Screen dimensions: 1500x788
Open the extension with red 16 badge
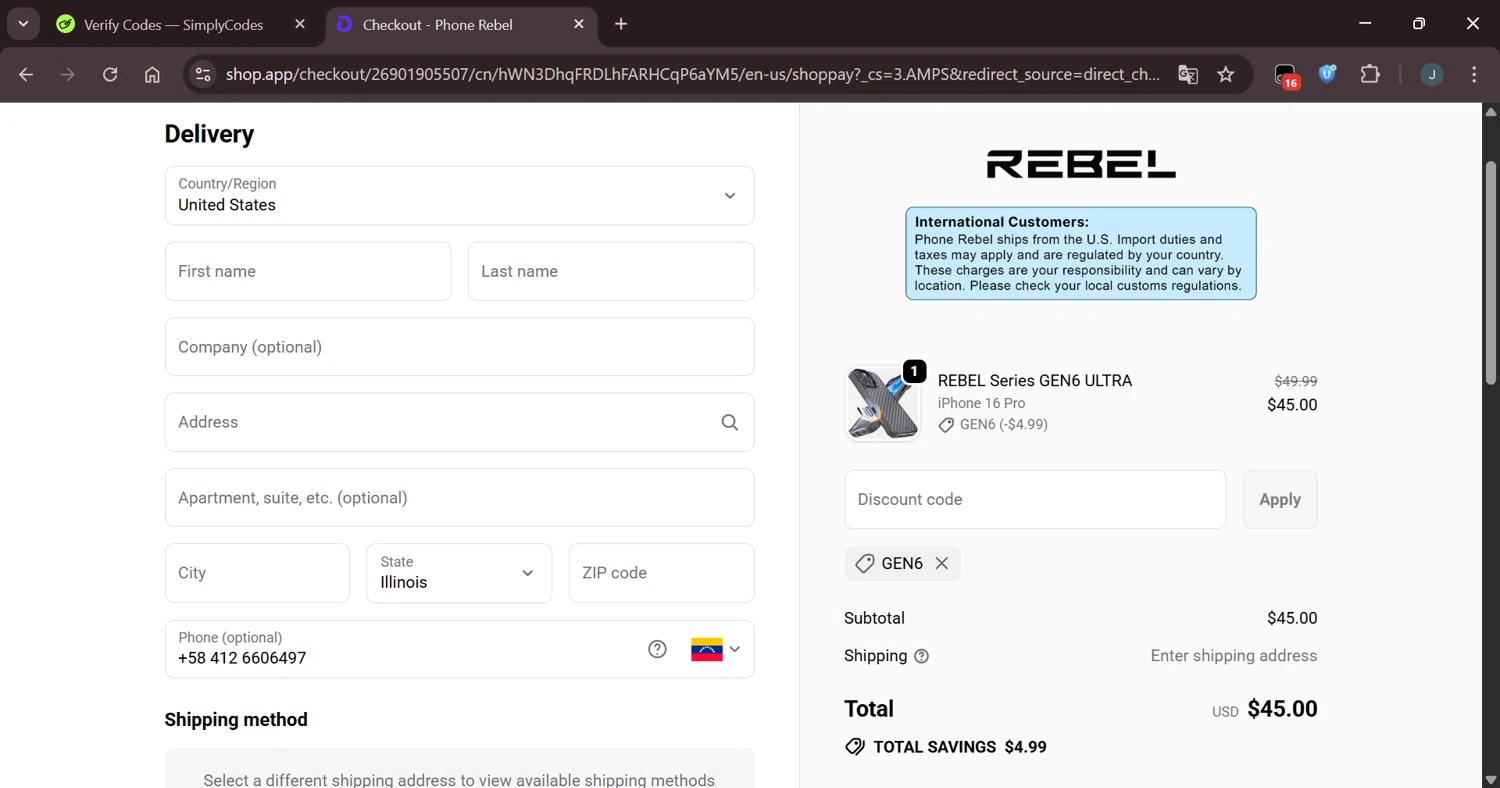1286,75
